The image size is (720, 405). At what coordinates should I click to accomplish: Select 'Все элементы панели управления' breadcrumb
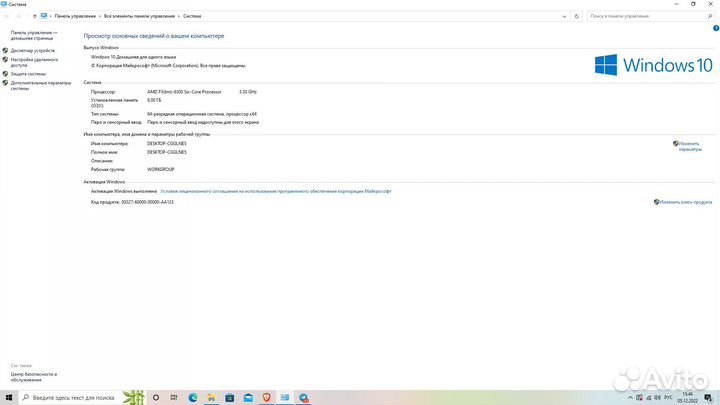139,16
